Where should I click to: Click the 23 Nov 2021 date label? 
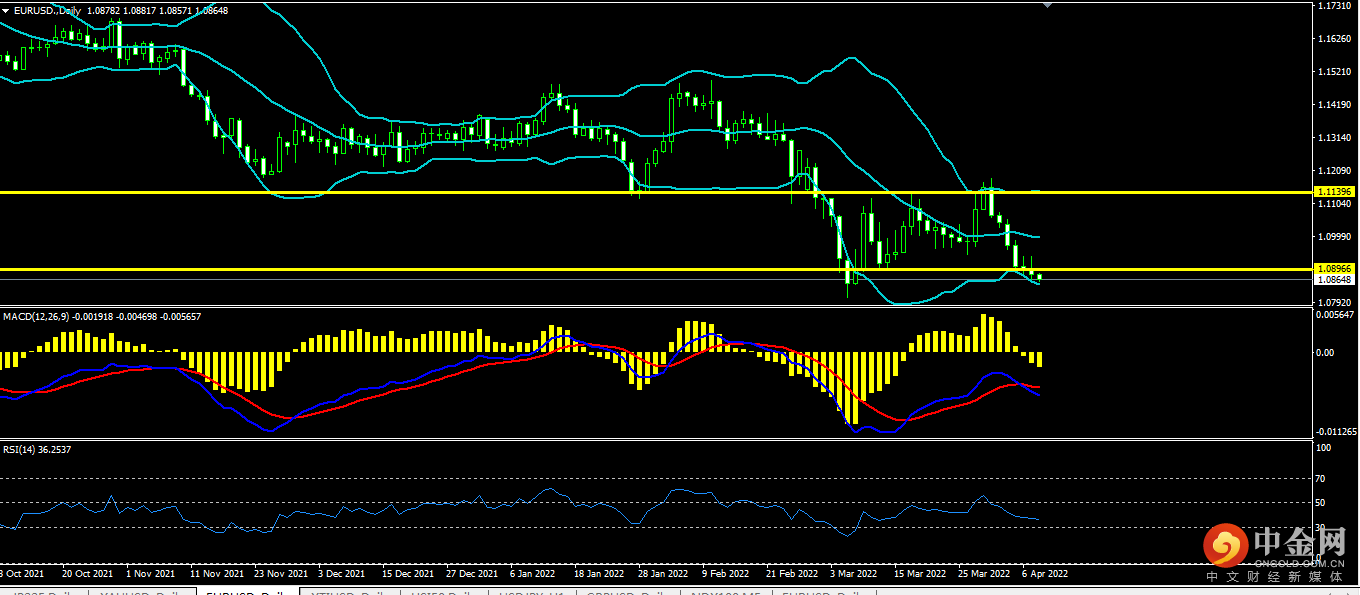(281, 574)
